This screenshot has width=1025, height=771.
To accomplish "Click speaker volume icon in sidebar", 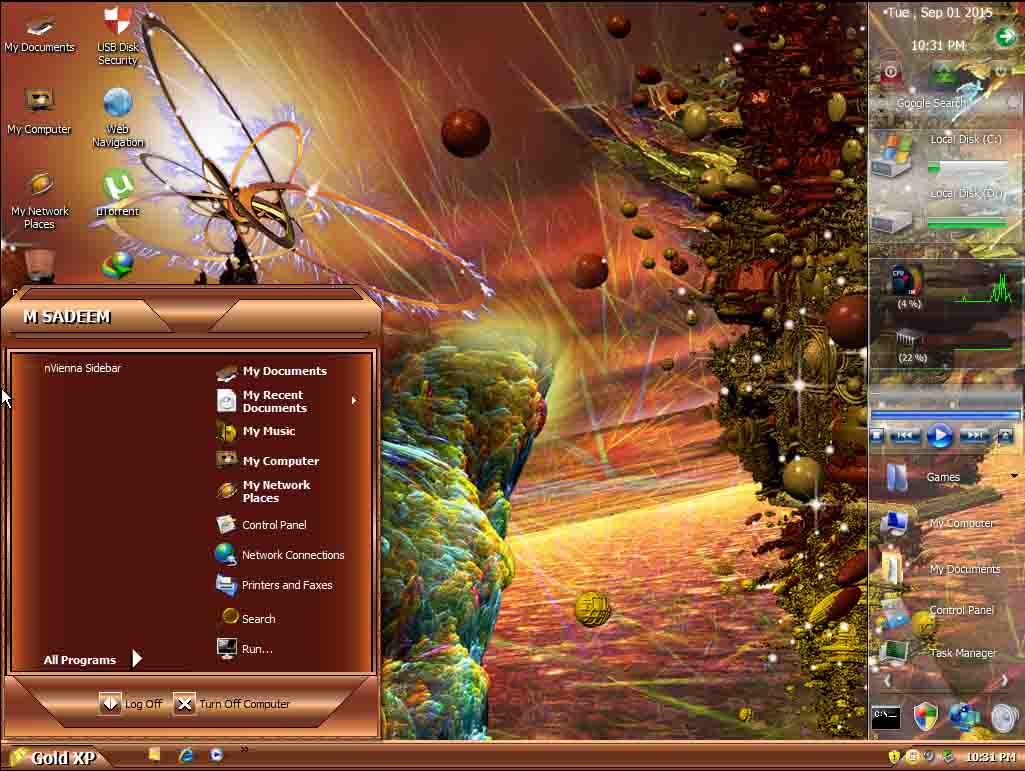I will point(1005,717).
